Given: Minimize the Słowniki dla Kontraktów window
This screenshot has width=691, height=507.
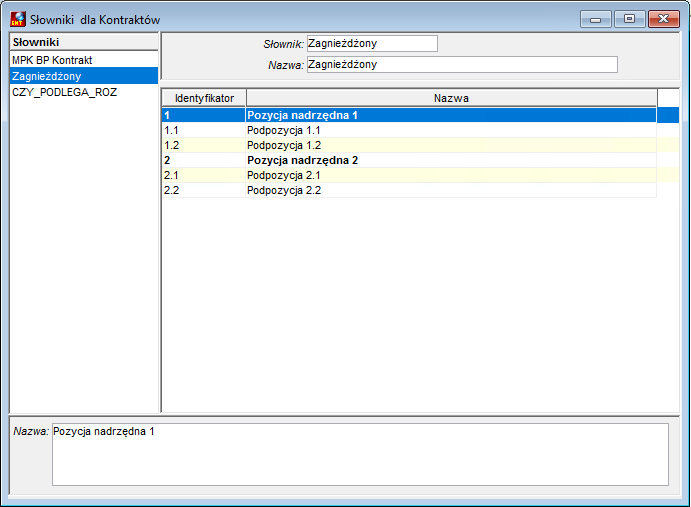Looking at the screenshot, I should pos(595,19).
